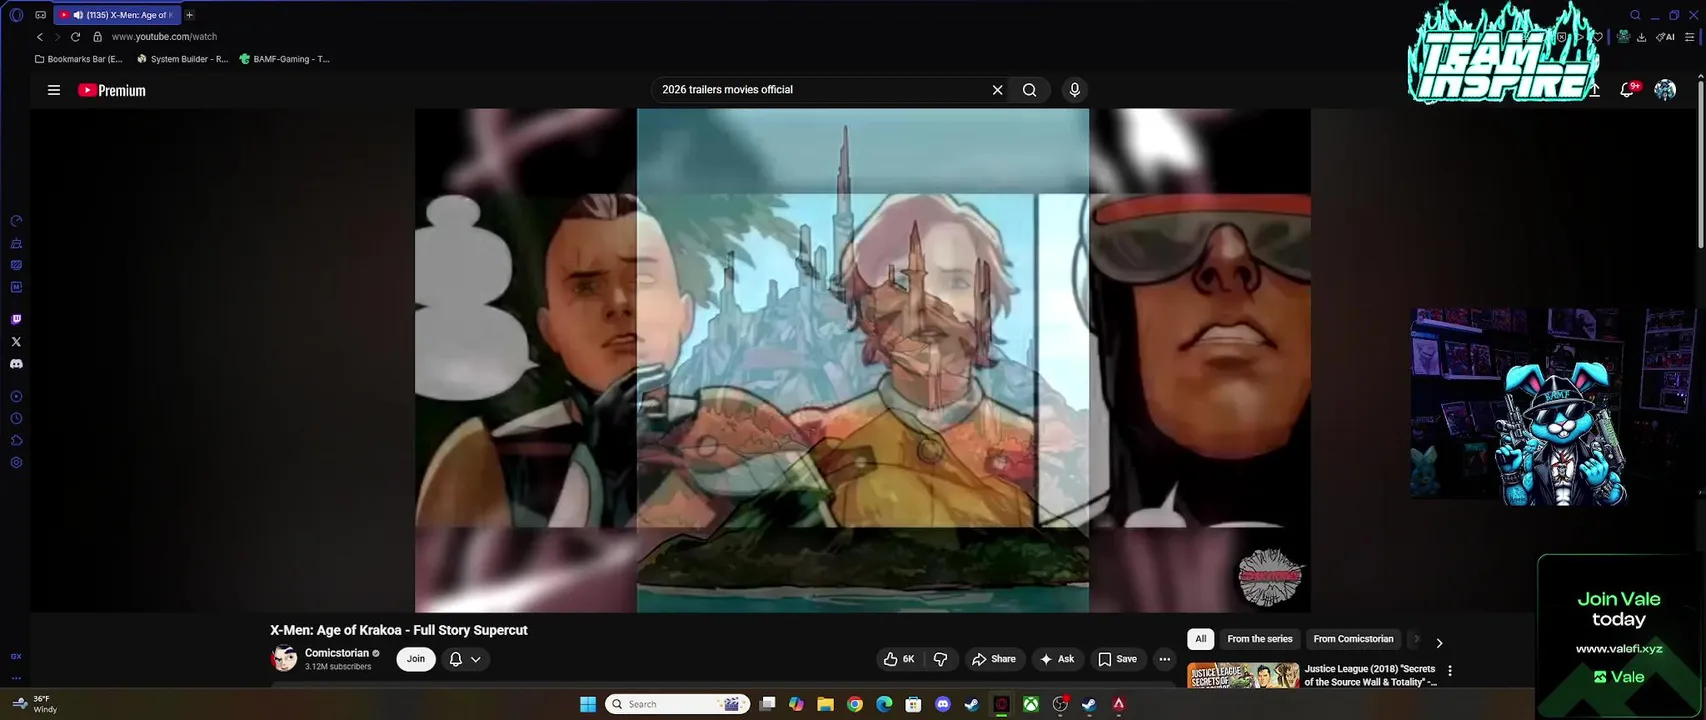Open Xbox app from taskbar
Viewport: 1706px width, 720px height.
pyautogui.click(x=1030, y=704)
